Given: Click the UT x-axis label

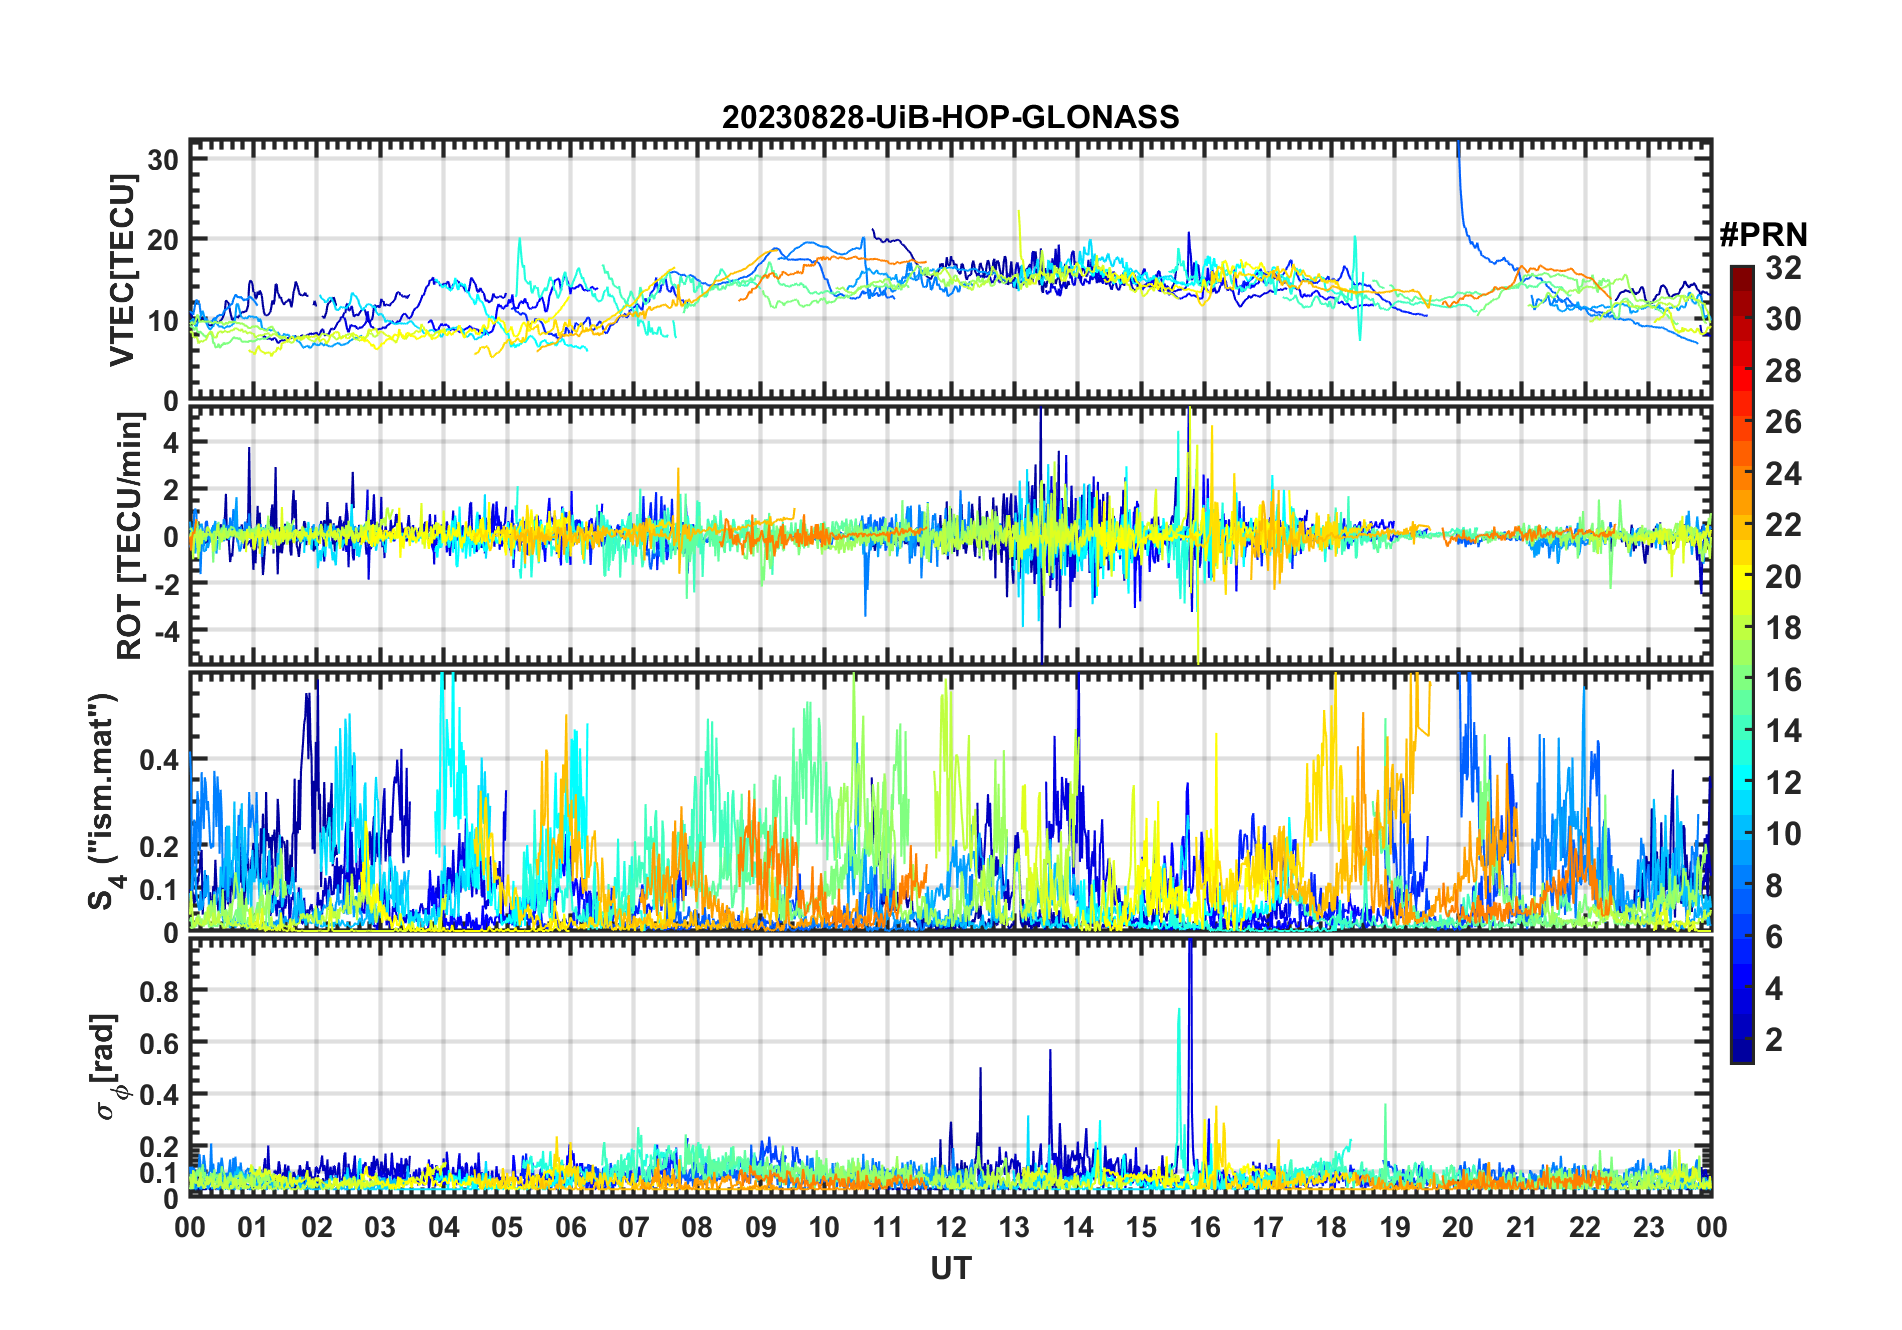Looking at the screenshot, I should (x=950, y=1269).
